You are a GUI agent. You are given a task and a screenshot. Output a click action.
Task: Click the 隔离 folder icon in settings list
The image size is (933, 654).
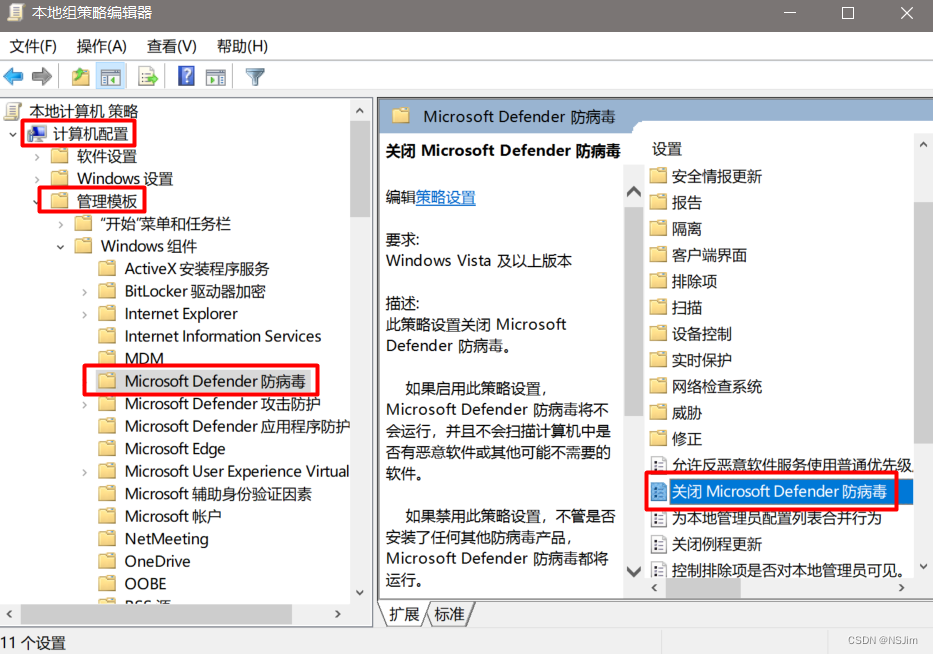(x=658, y=228)
